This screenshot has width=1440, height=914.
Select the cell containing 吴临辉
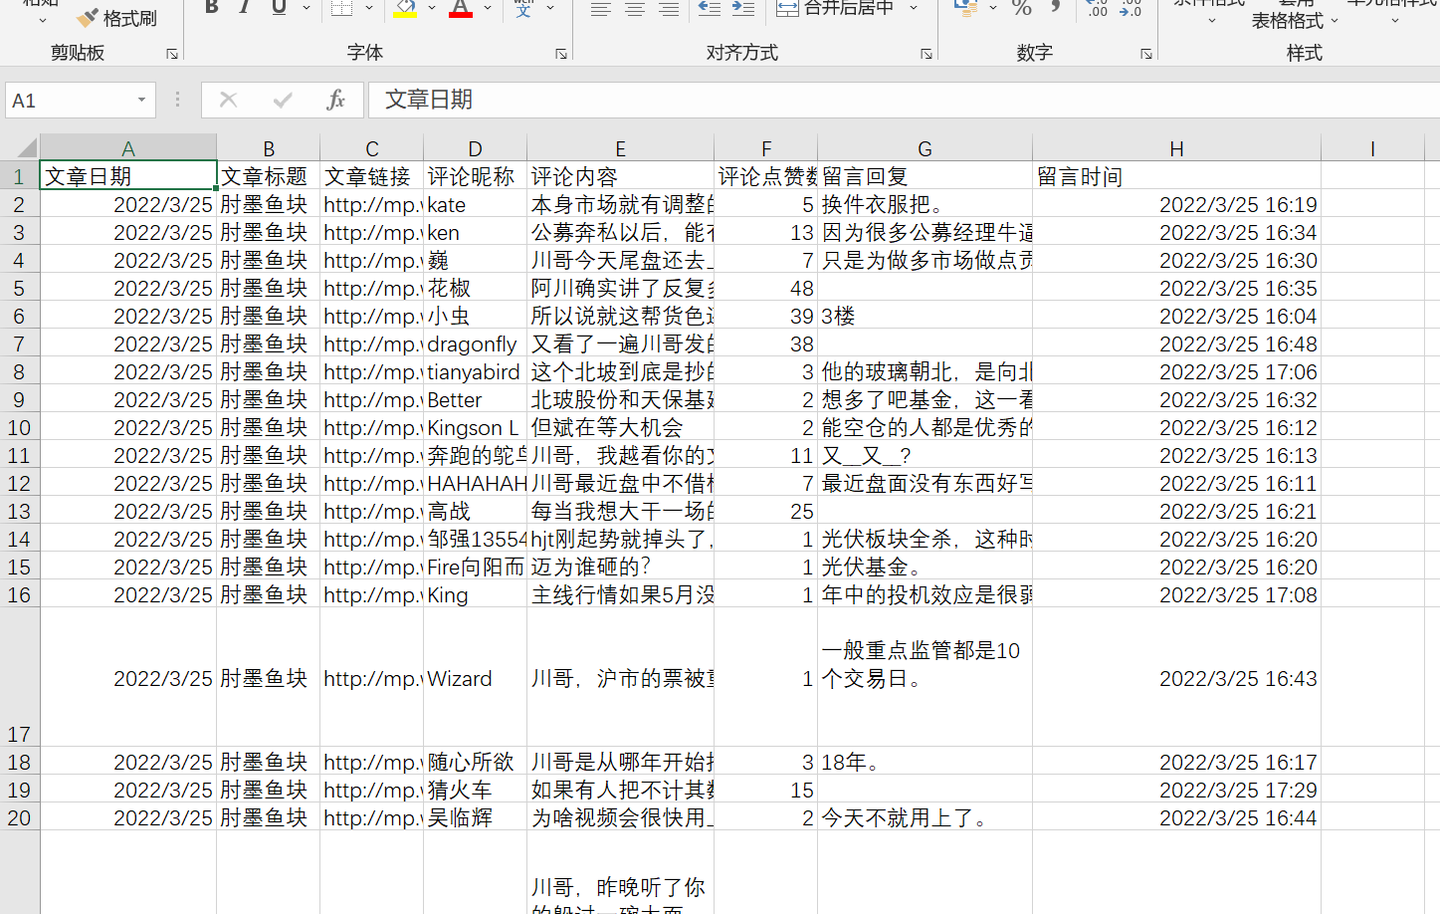point(475,818)
